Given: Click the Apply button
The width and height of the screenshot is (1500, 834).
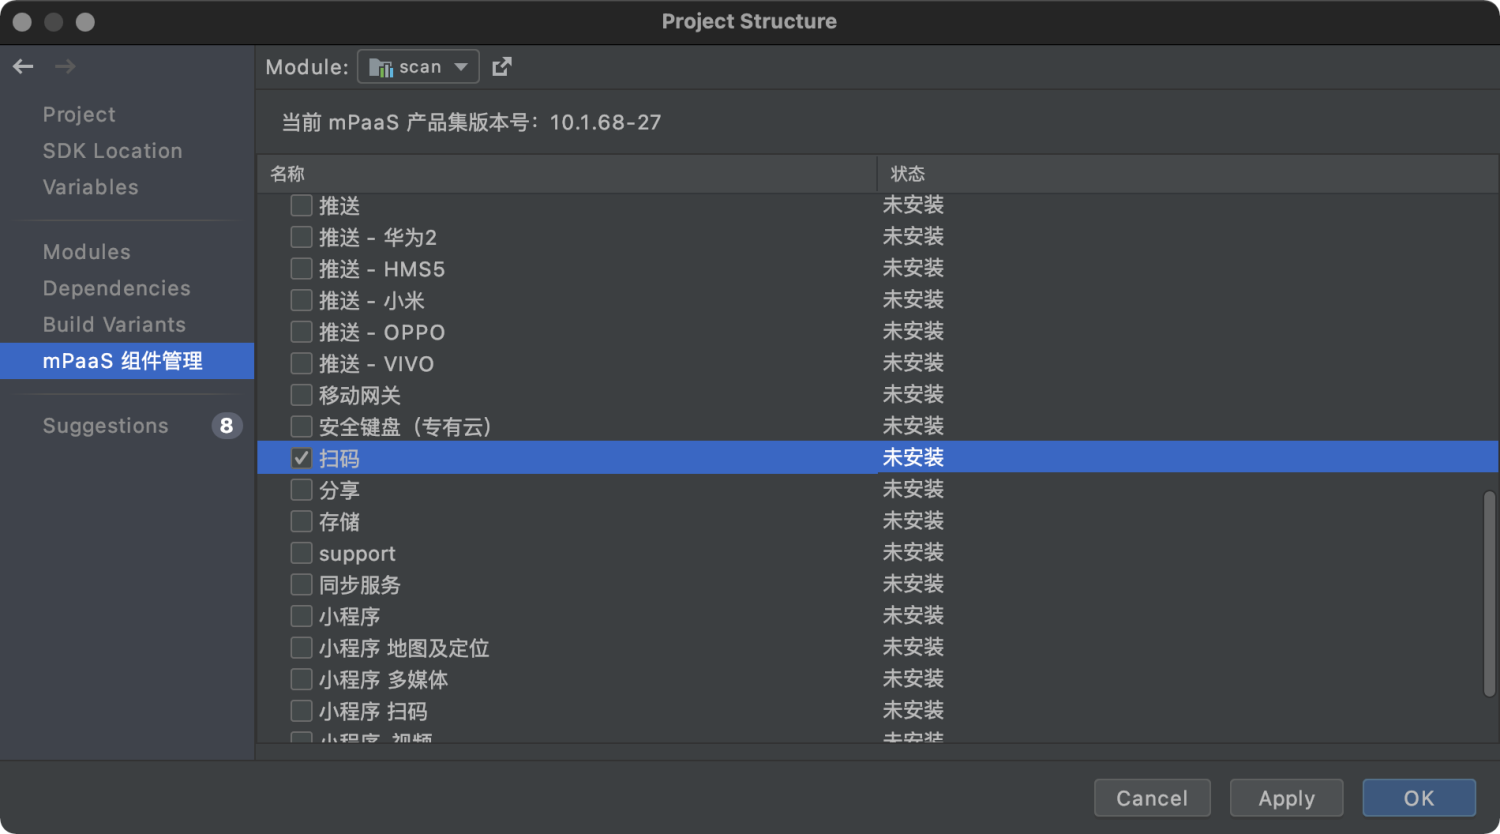Looking at the screenshot, I should [x=1286, y=798].
